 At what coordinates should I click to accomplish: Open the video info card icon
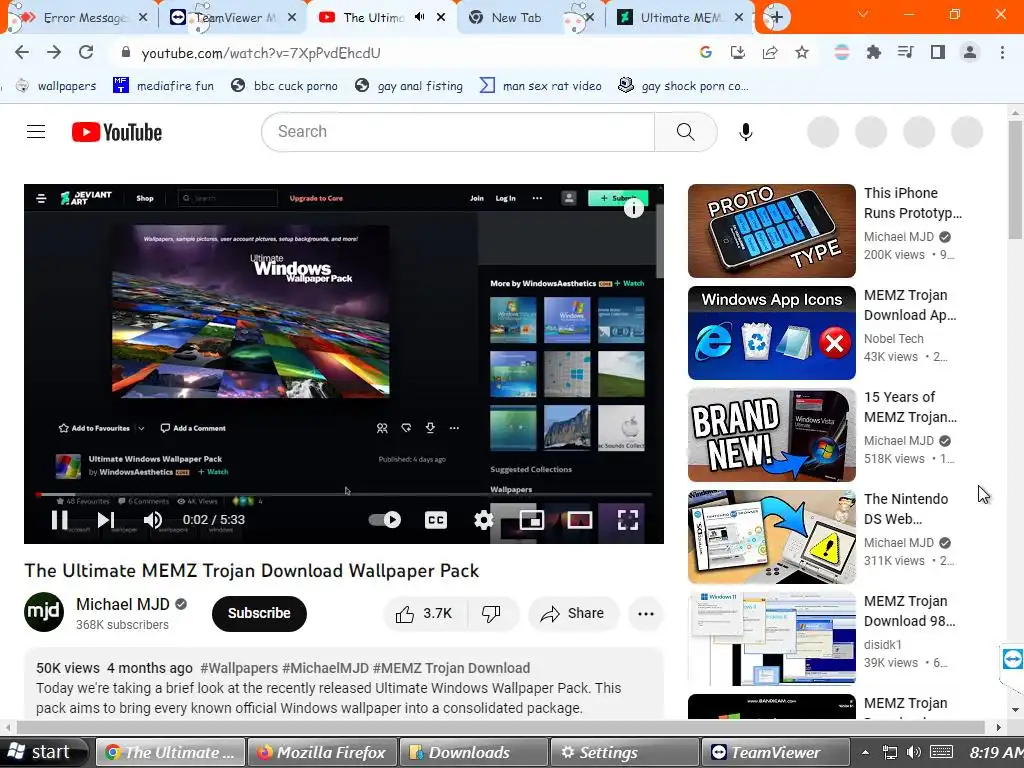point(633,208)
